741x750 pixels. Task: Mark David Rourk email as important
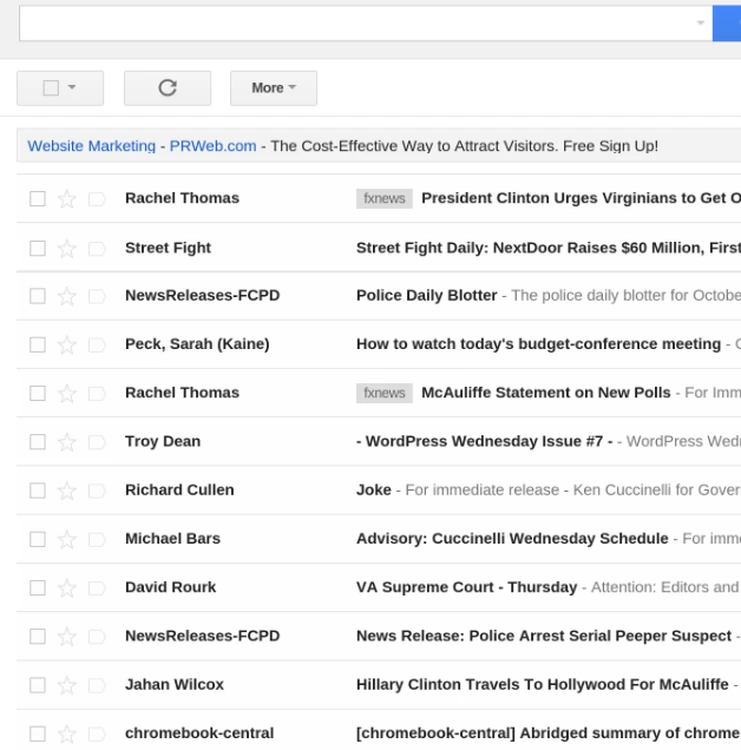[x=97, y=588]
